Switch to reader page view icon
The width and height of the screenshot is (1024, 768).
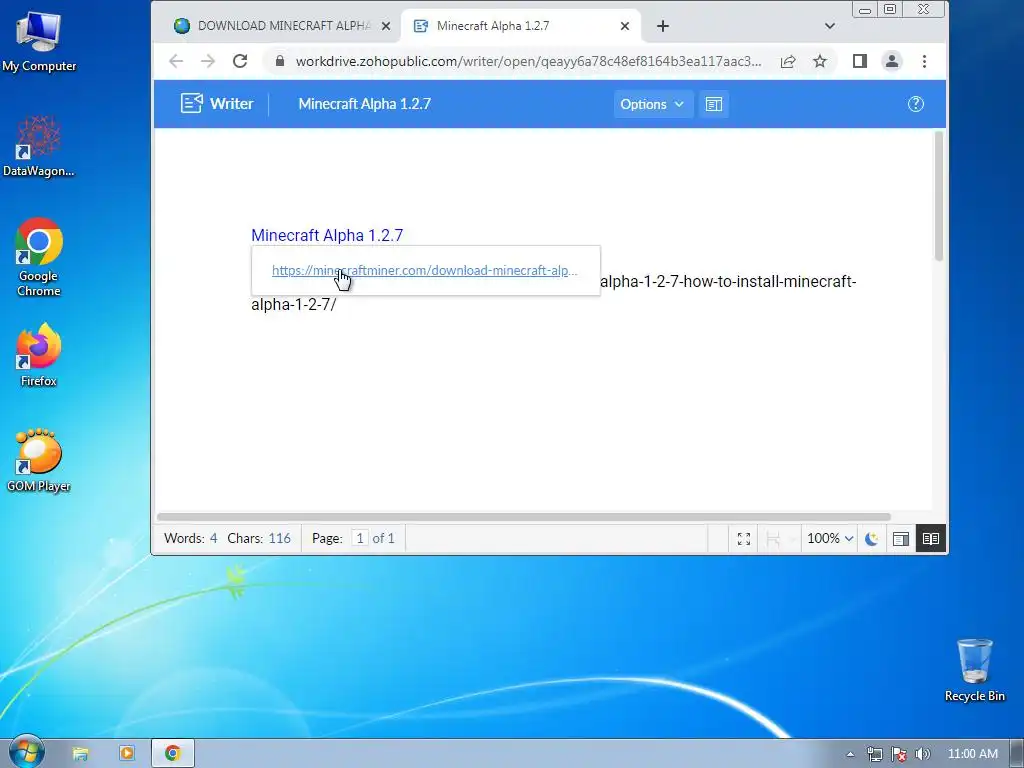(x=931, y=539)
